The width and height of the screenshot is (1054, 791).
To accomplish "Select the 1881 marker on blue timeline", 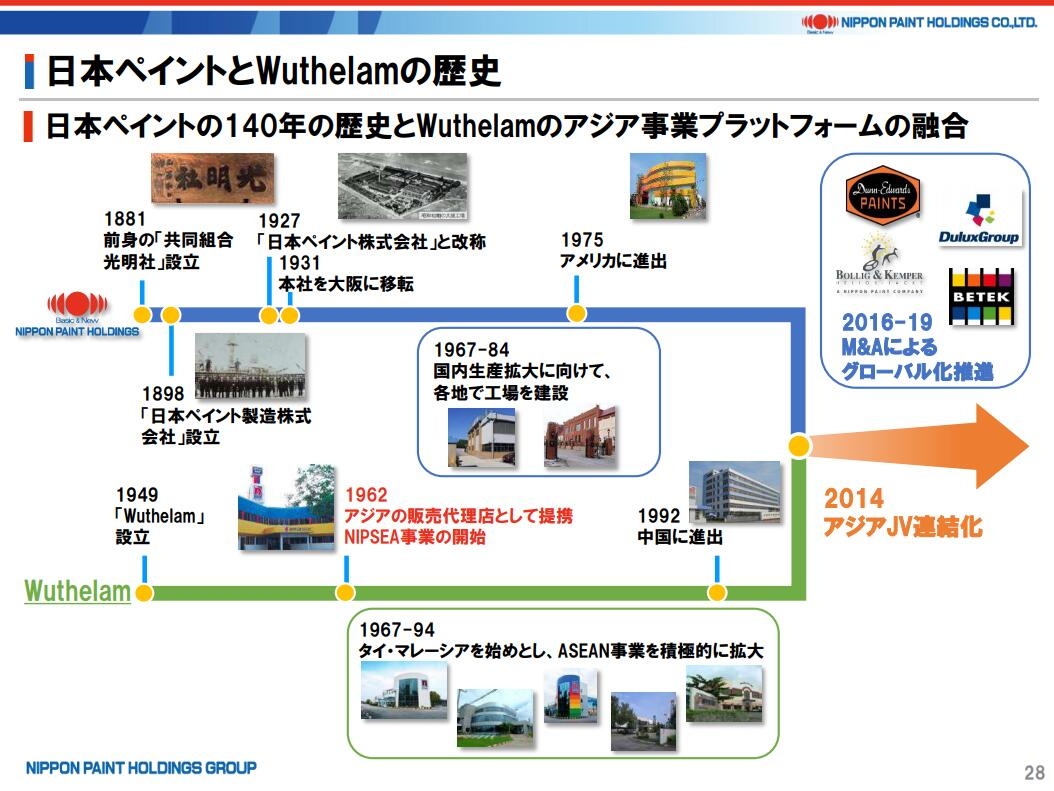I will point(143,315).
